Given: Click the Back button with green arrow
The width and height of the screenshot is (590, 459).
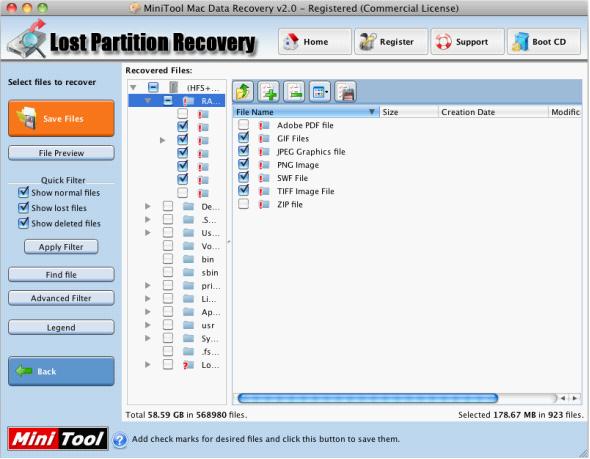Looking at the screenshot, I should (61, 371).
